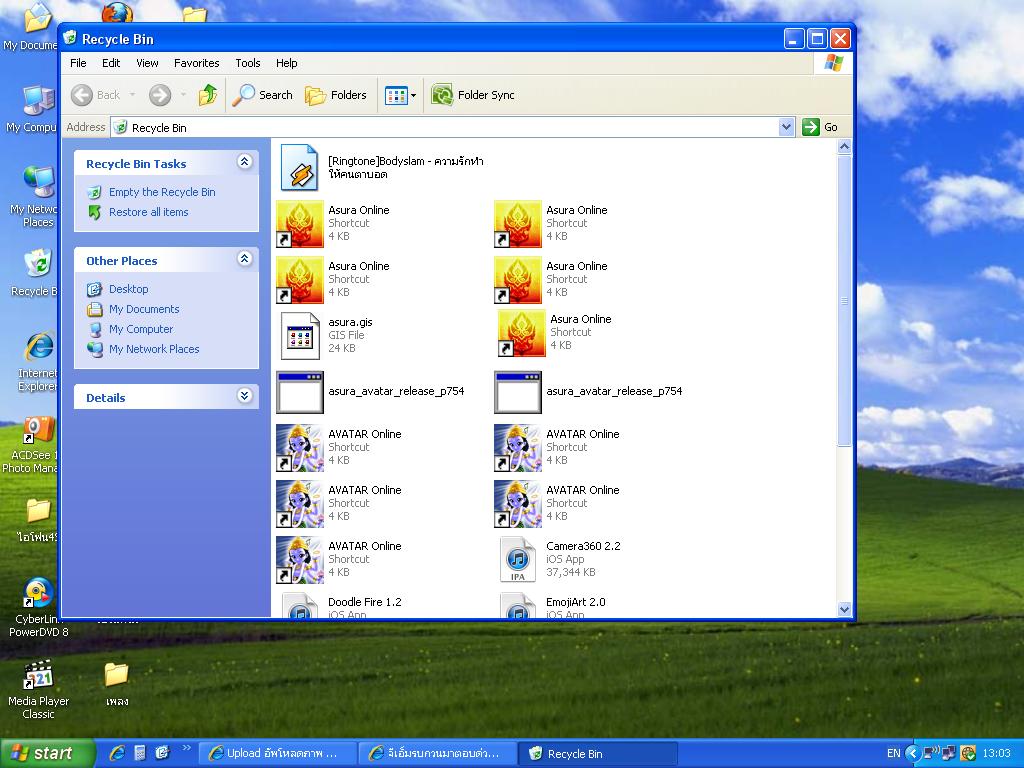Select the asura.gis file icon
This screenshot has height=768, width=1024.
pos(300,336)
